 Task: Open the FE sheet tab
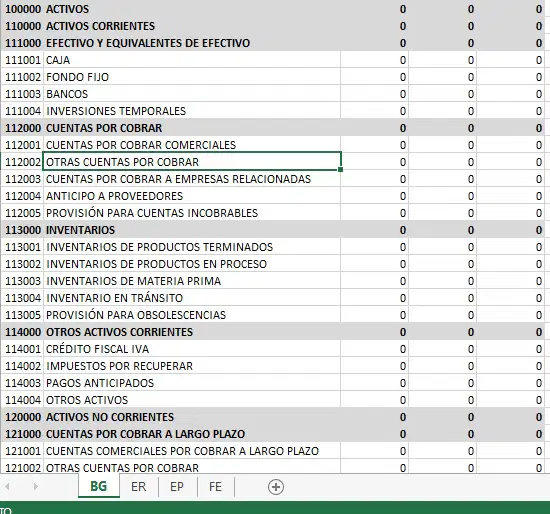(215, 487)
